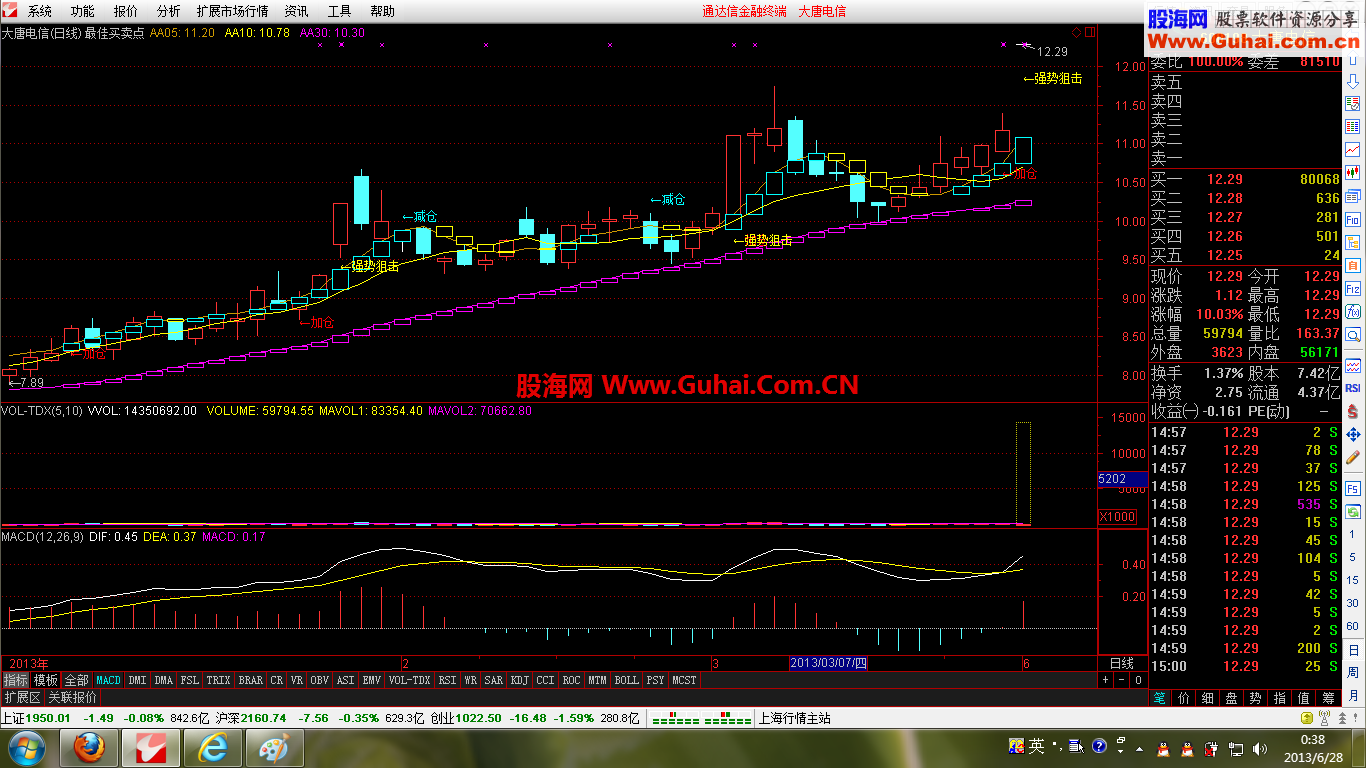Click the 0 reset button under chart
The image size is (1366, 768).
pos(1138,680)
